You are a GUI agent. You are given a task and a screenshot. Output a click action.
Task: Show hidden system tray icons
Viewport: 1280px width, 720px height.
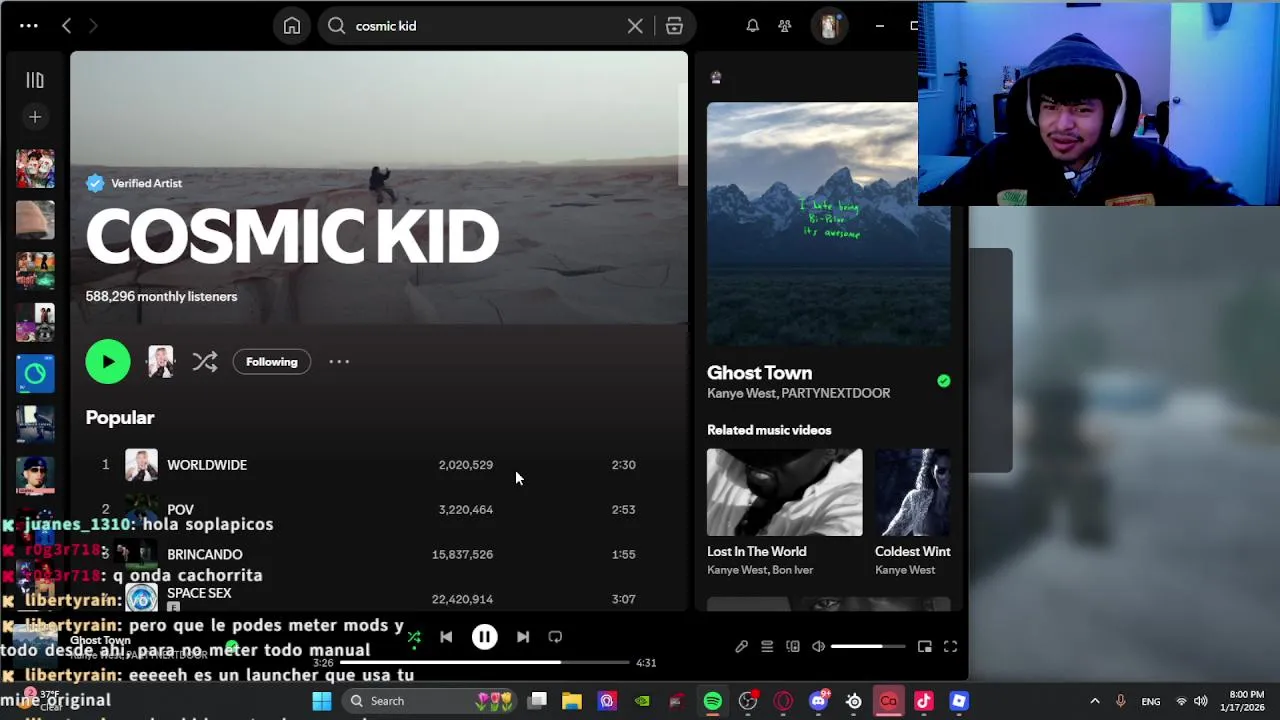coord(1094,701)
